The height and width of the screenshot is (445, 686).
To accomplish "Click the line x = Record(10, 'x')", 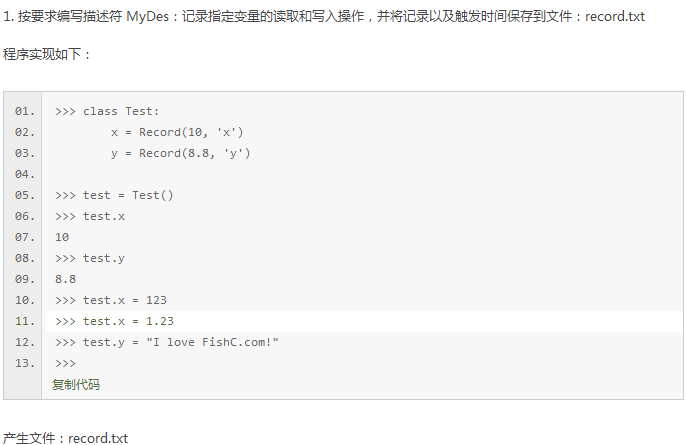I will (177, 132).
